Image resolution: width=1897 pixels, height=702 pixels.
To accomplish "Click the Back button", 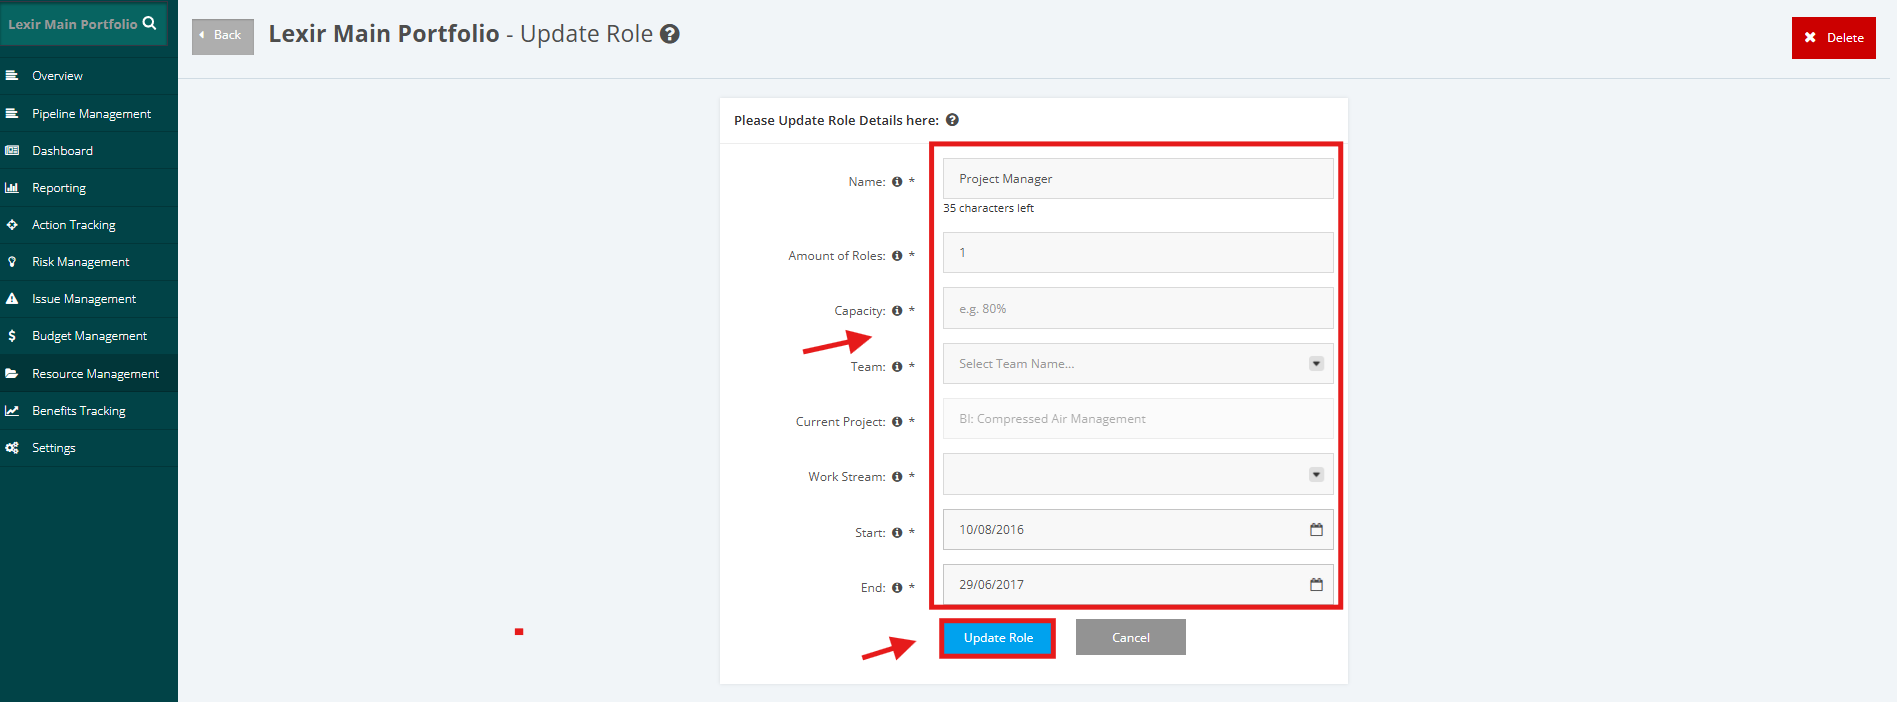I will pos(223,36).
